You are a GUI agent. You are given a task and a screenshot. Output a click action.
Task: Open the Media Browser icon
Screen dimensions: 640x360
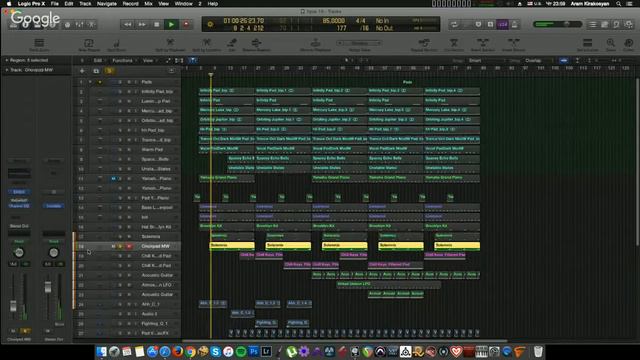pyautogui.click(x=629, y=24)
